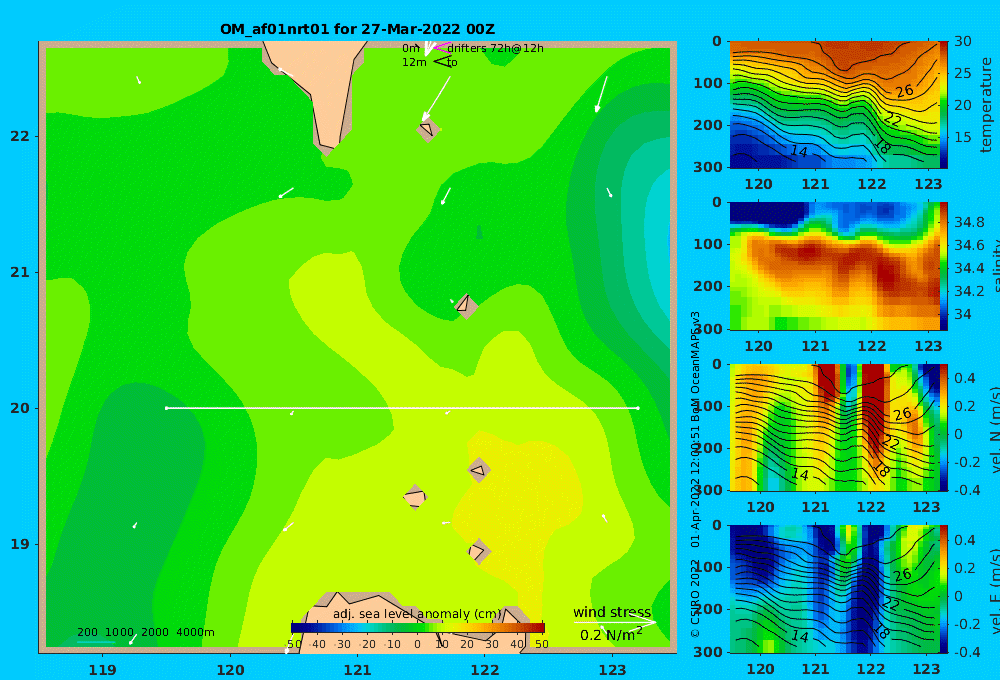
Task: Click the '14' contour label in temperature panel
Action: pyautogui.click(x=799, y=151)
